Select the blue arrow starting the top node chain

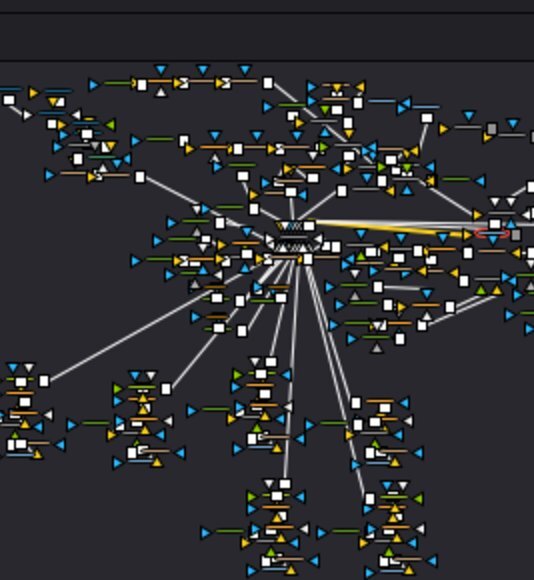(x=94, y=85)
